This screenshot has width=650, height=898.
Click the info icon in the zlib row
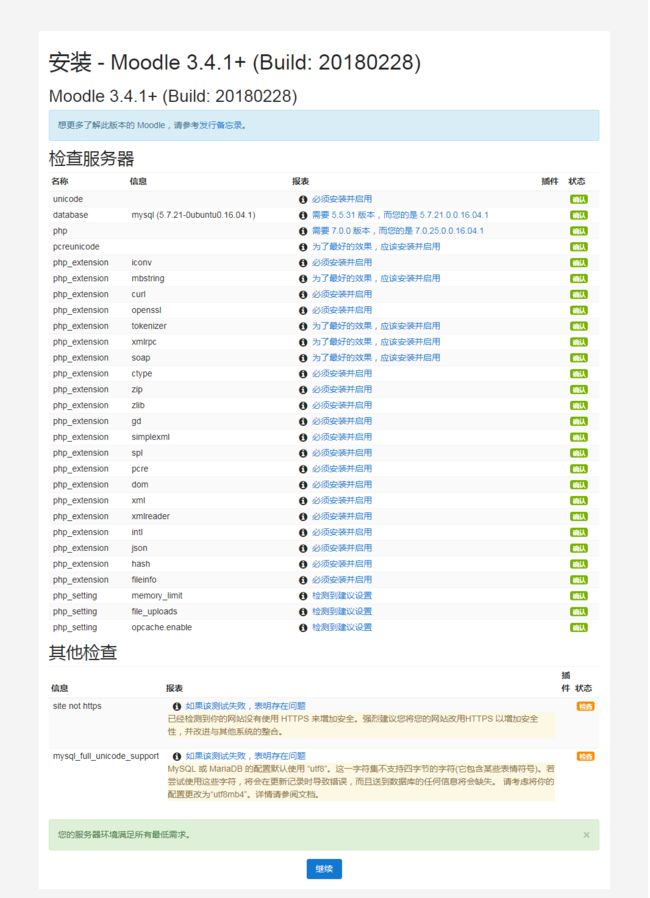303,405
